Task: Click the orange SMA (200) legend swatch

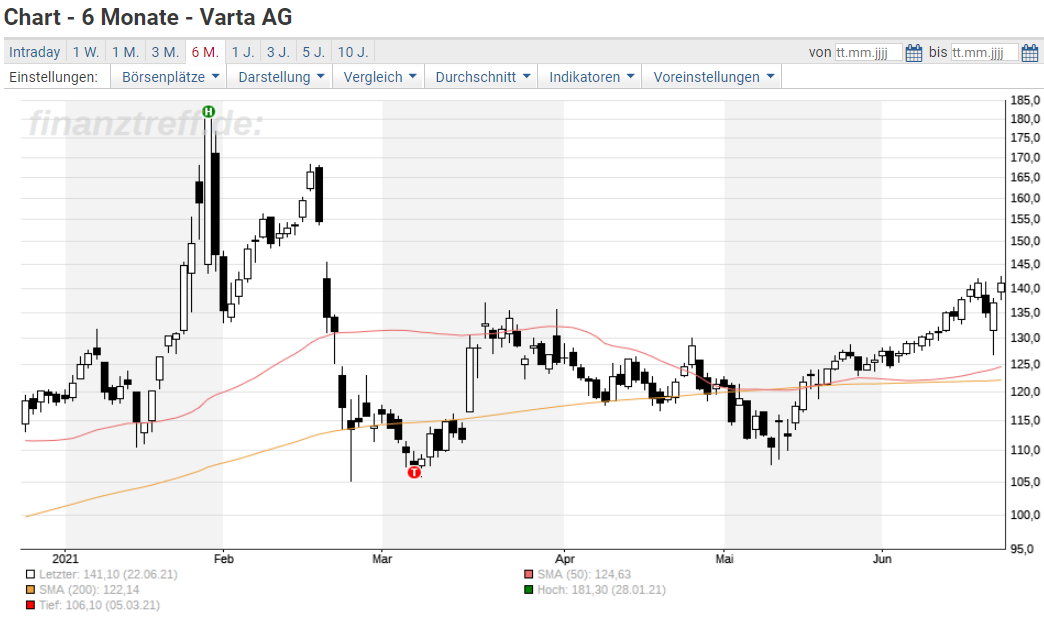Action: pos(31,590)
